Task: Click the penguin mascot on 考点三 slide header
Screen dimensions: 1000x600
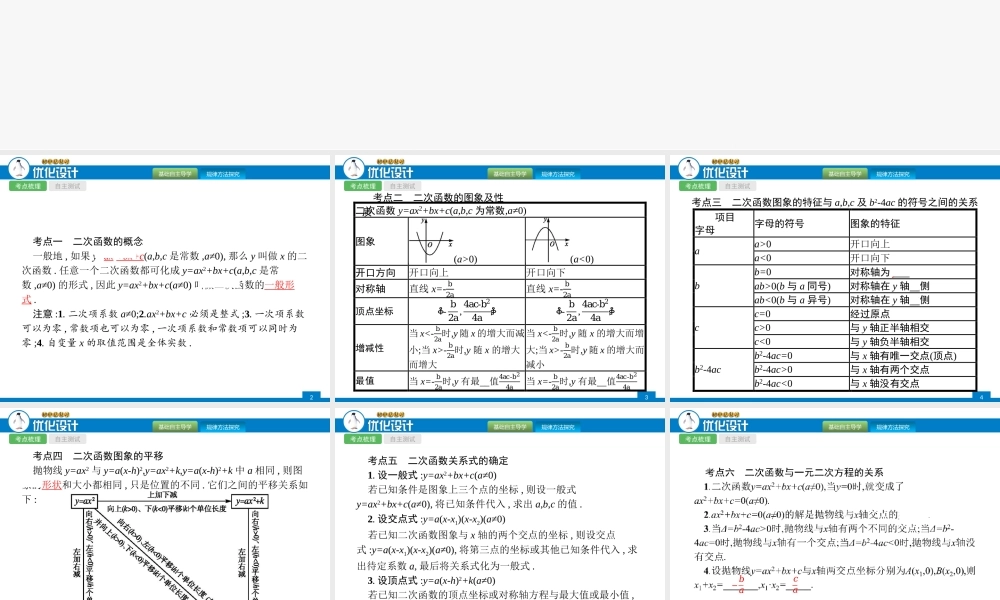Action: [687, 168]
